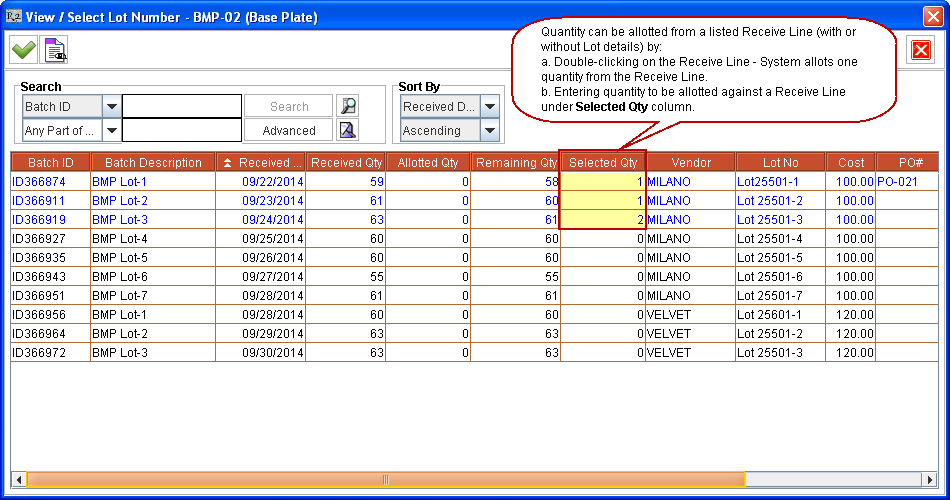Click the magnifier search icon
Viewport: 950px width, 500px height.
coord(347,106)
